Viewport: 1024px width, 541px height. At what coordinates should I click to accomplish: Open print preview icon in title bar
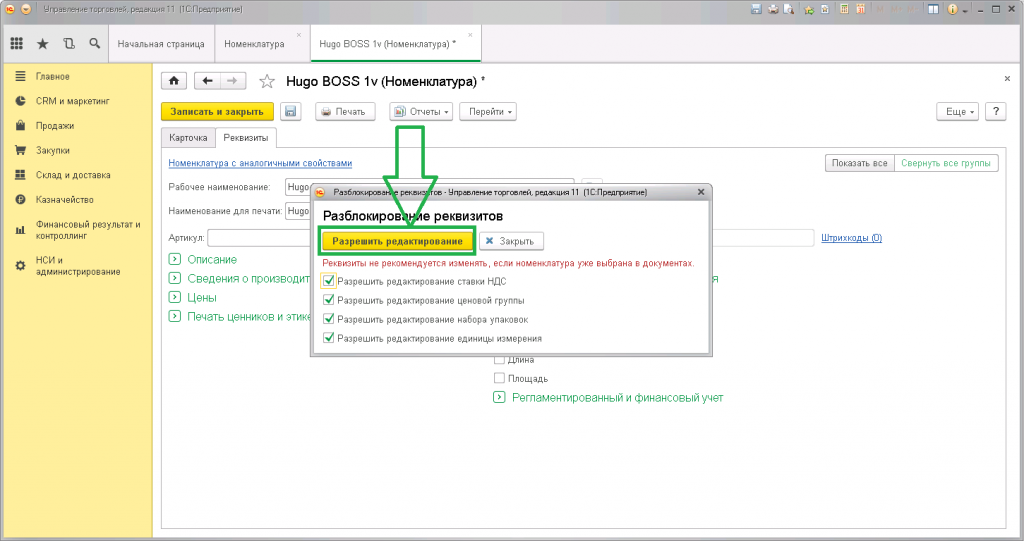click(789, 9)
